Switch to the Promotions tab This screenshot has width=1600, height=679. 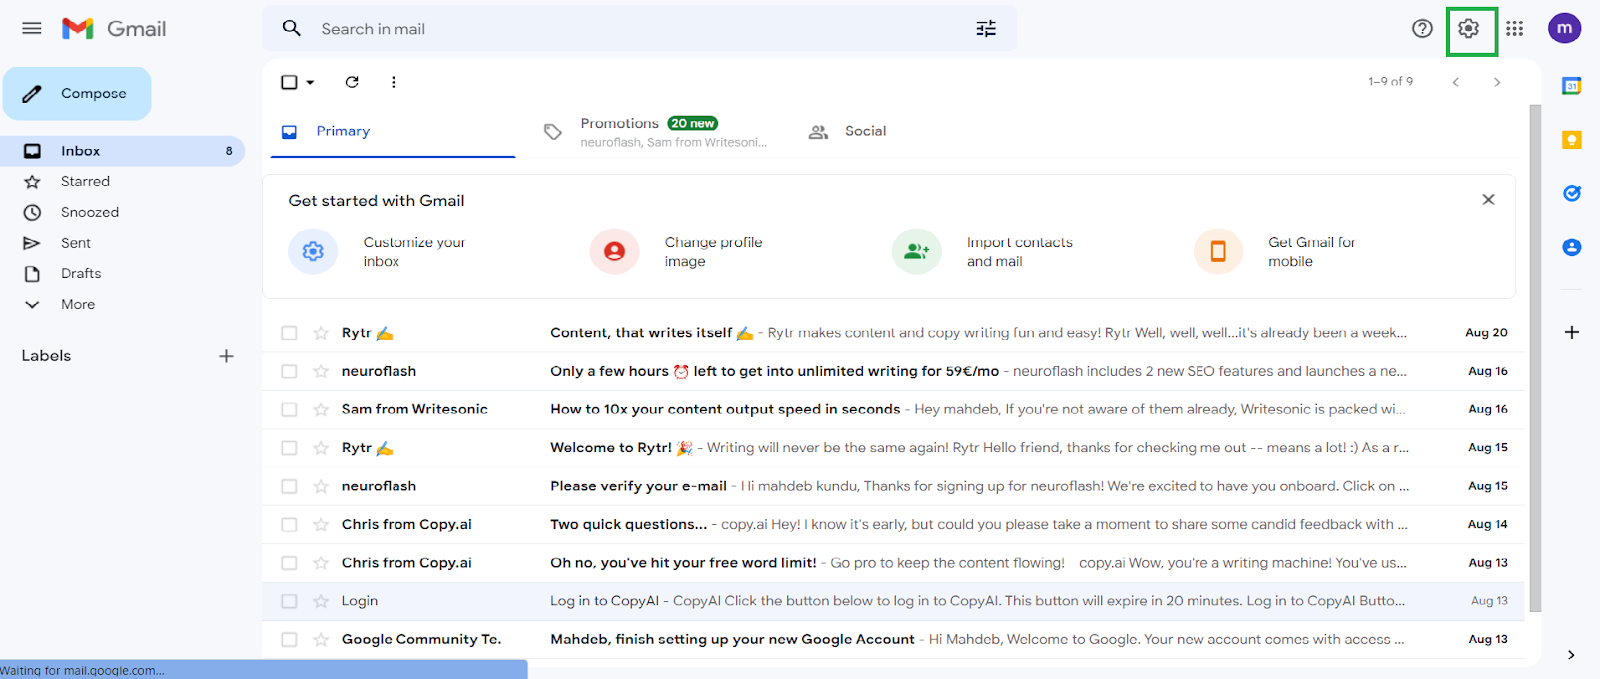657,131
